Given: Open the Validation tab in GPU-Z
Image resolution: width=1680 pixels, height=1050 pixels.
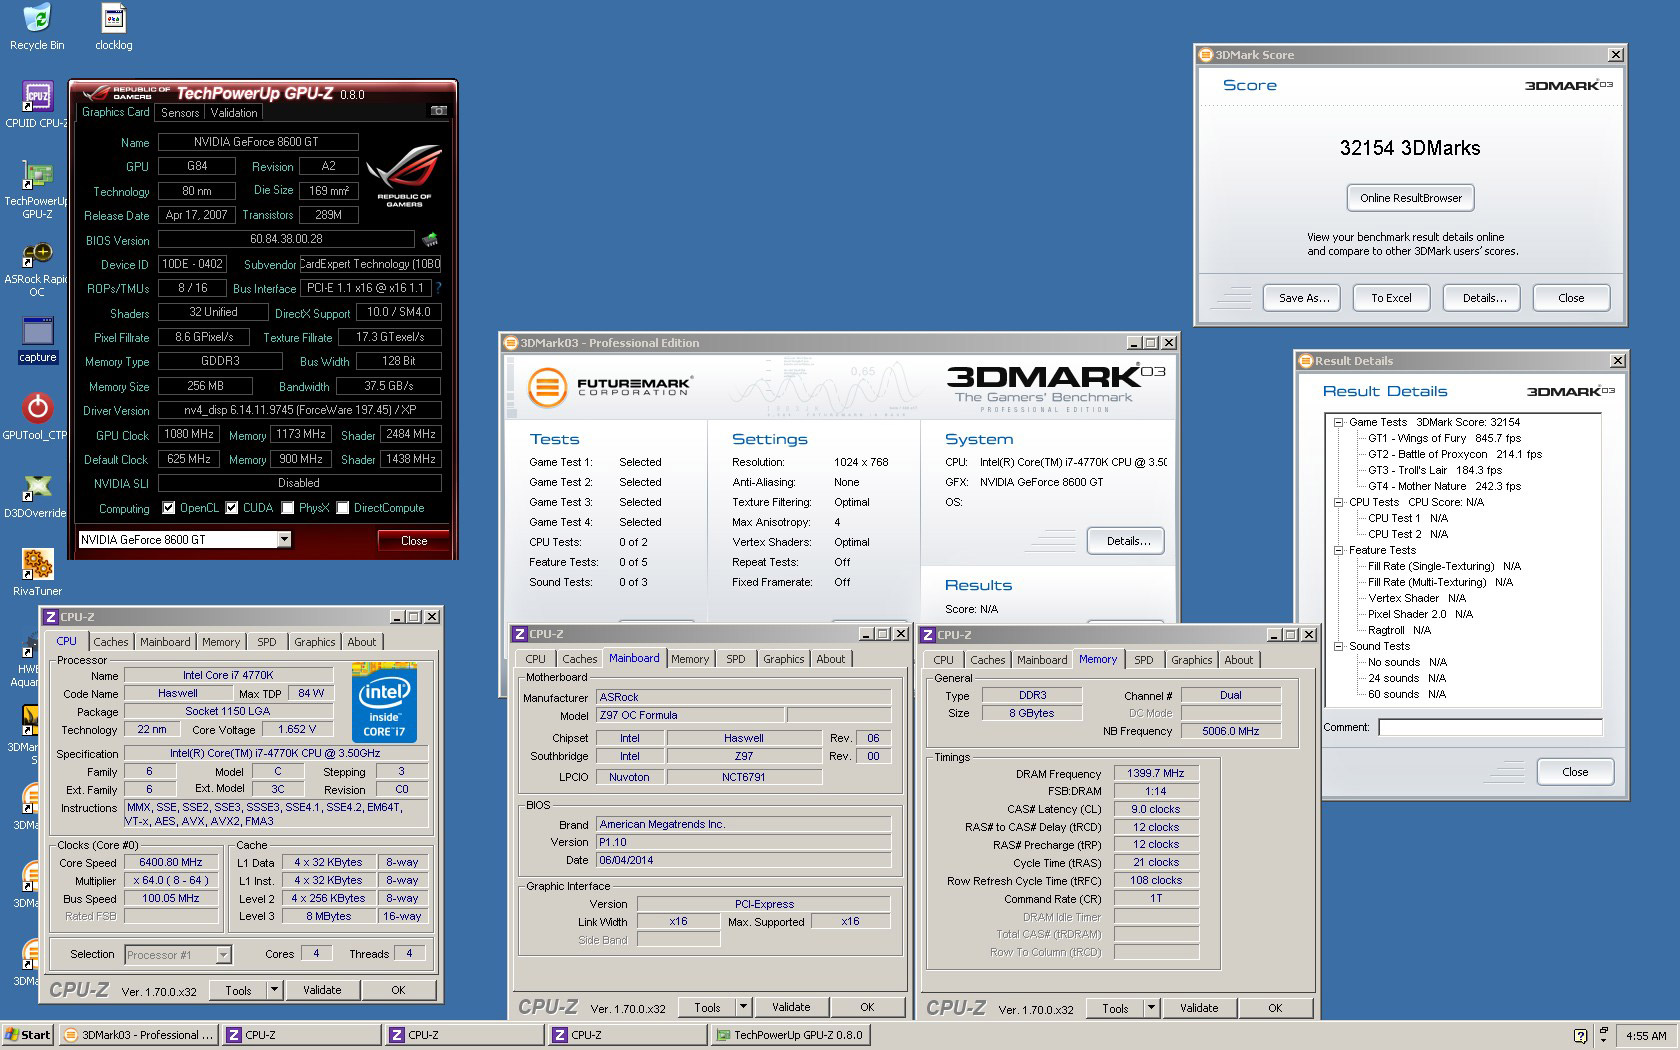Looking at the screenshot, I should 234,113.
